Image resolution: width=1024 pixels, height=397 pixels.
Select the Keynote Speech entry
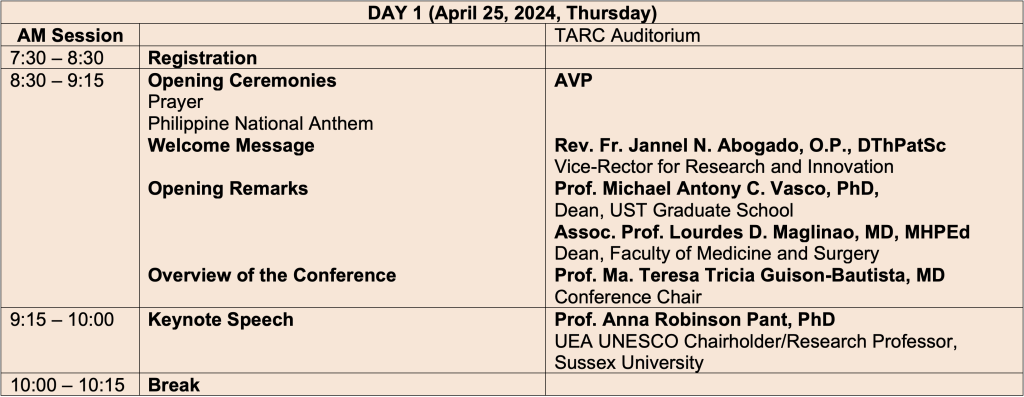coord(221,320)
